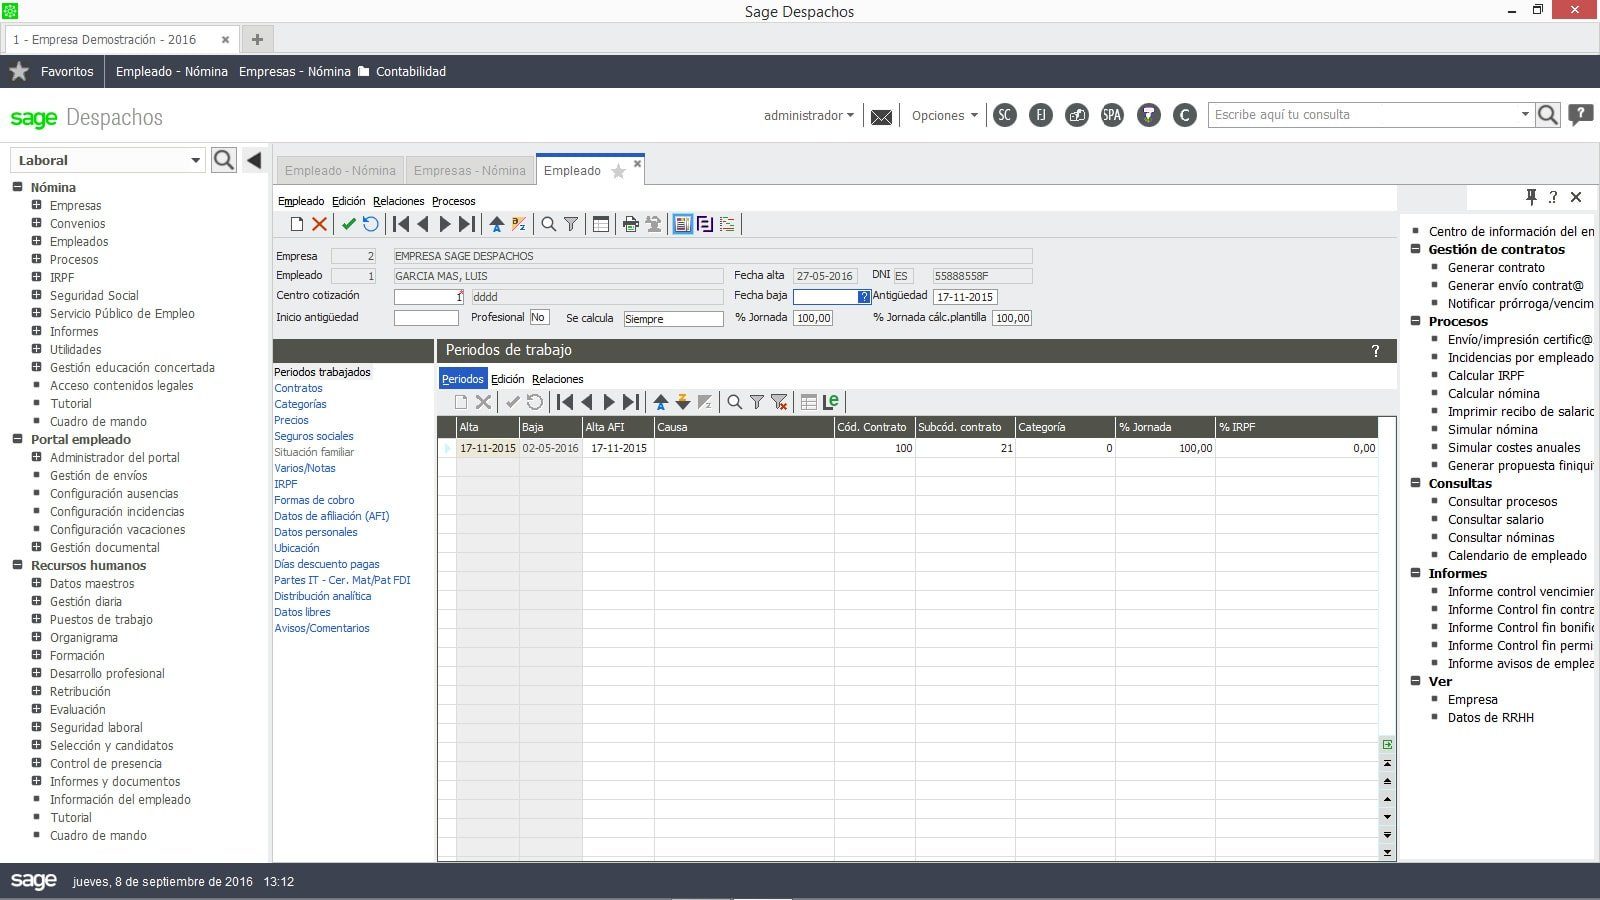
Task: Click the help question mark in Periodos de trabajo header
Action: coord(1375,351)
